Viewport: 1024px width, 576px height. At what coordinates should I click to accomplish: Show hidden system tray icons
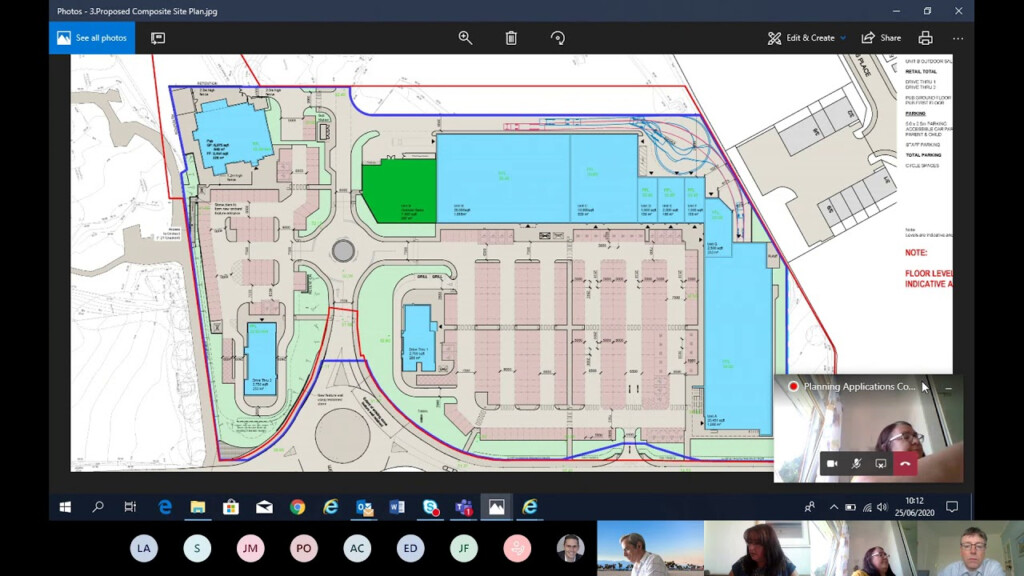pos(834,507)
